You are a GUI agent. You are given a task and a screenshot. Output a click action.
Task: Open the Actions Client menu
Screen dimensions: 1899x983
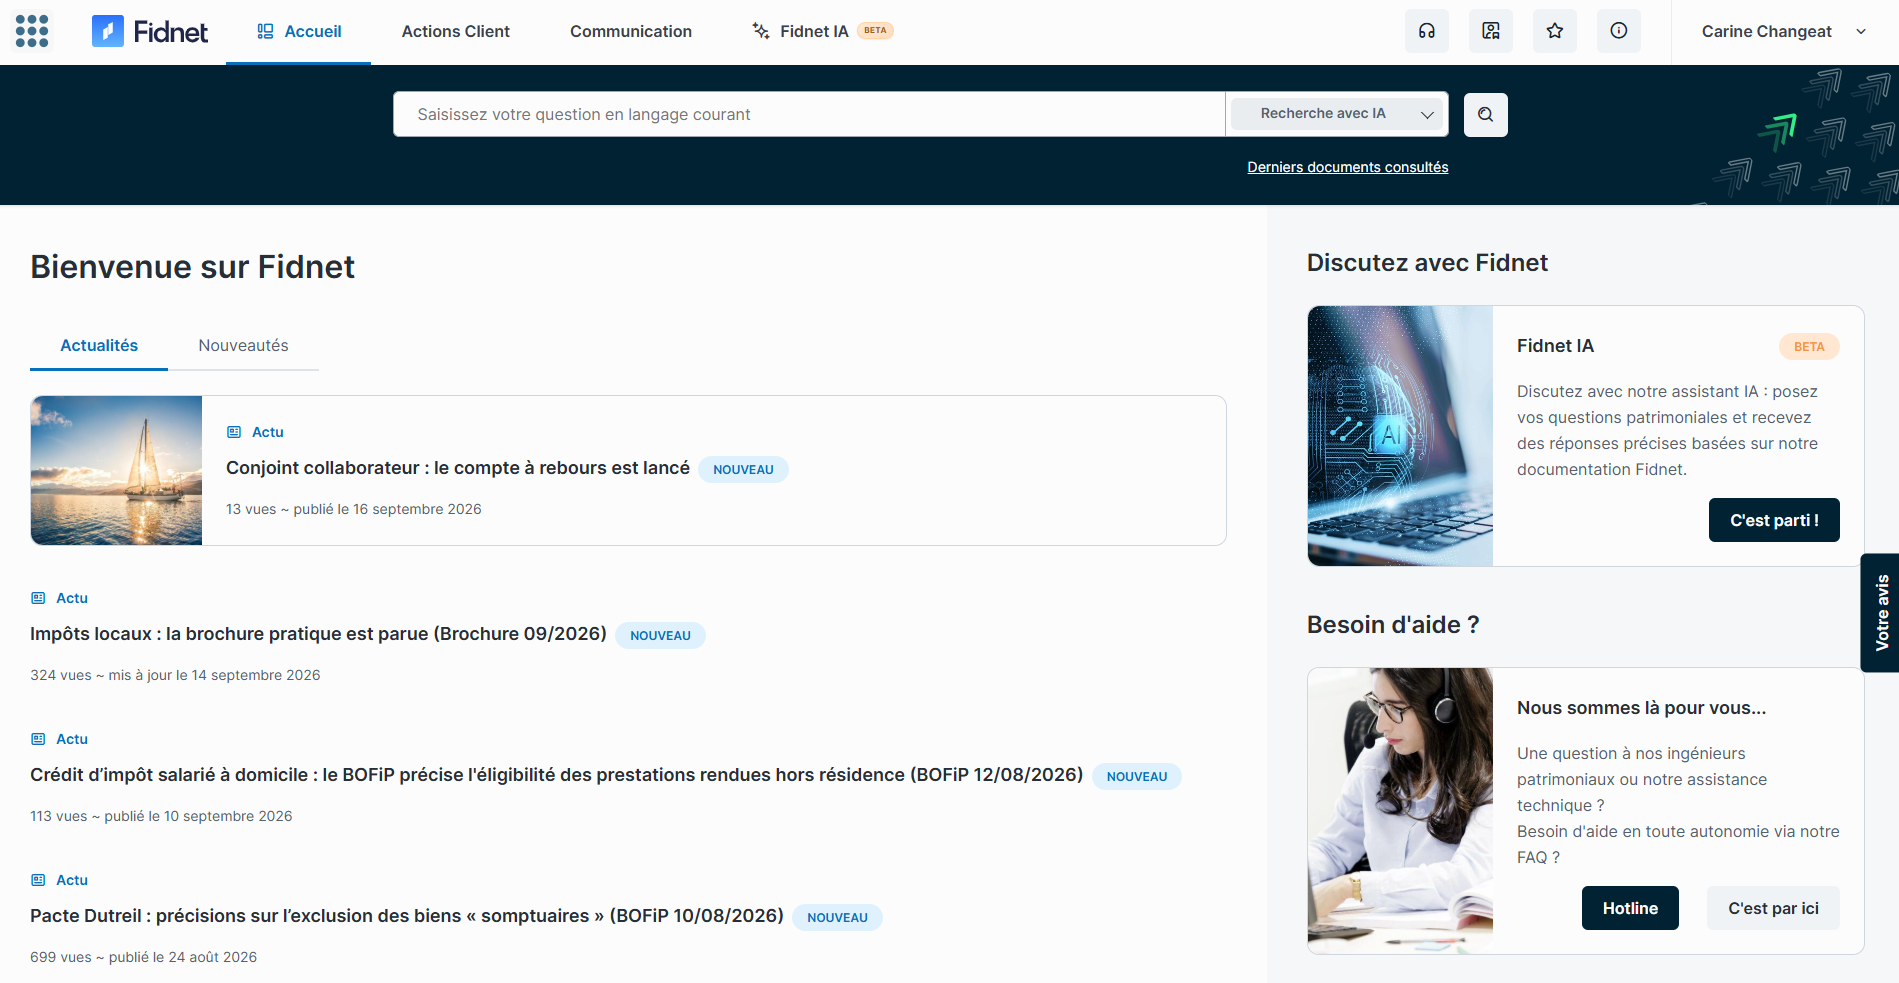(x=456, y=31)
